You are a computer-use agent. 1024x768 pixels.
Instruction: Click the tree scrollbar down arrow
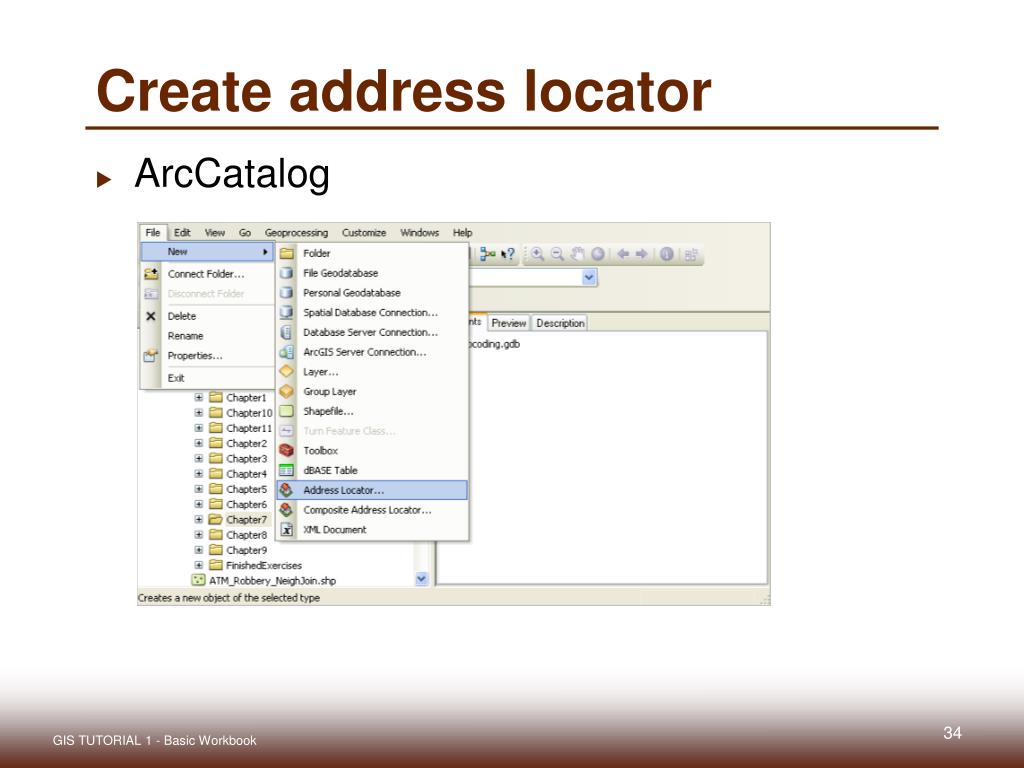pyautogui.click(x=421, y=578)
